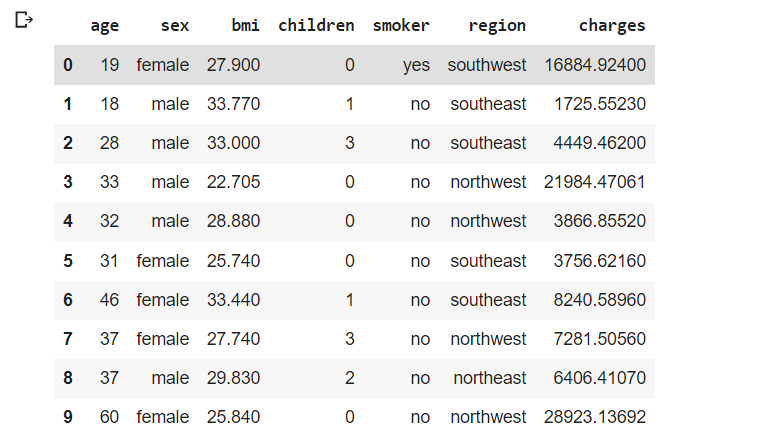Click the southwest region cell

(x=487, y=65)
